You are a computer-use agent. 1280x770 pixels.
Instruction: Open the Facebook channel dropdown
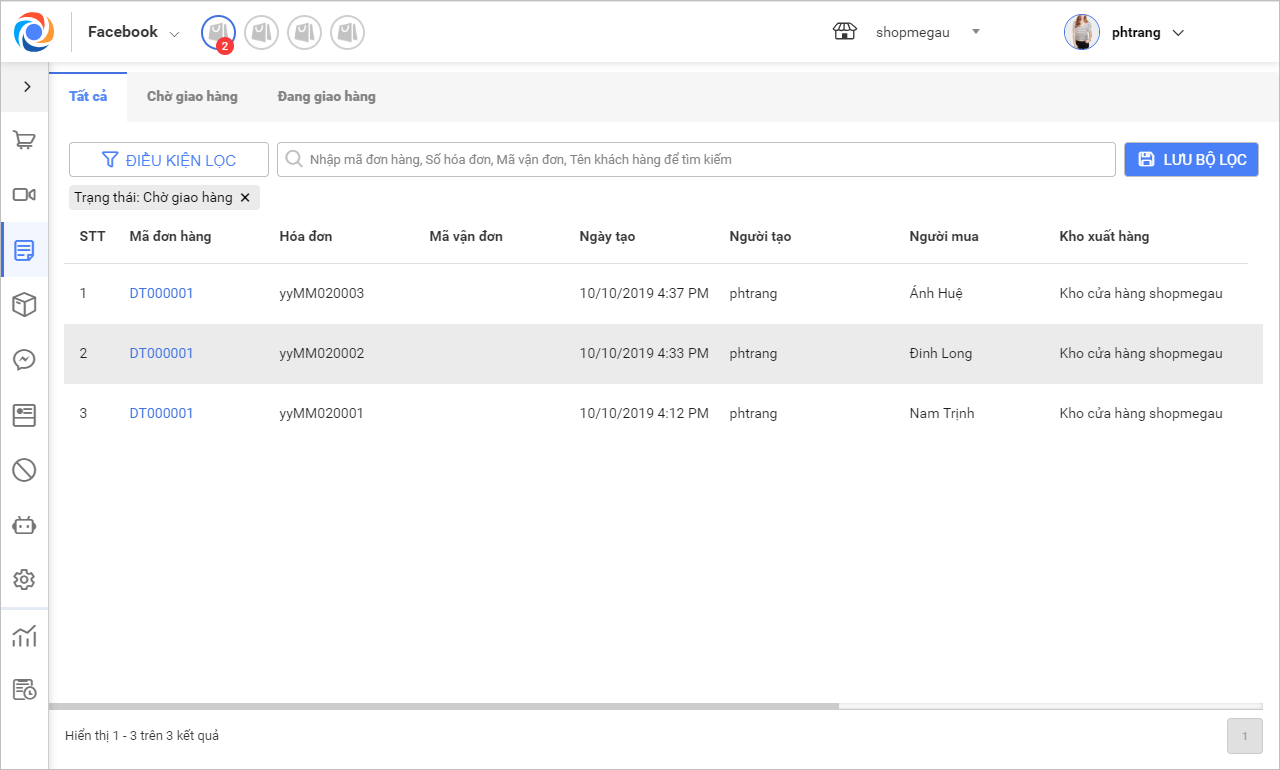[133, 32]
